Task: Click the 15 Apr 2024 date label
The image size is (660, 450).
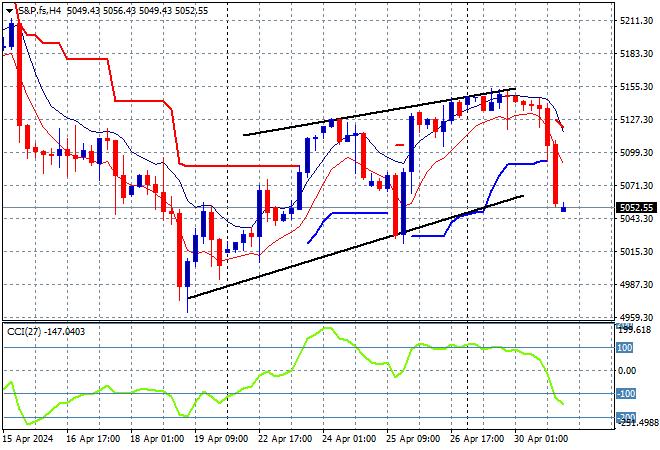Action: coord(28,439)
